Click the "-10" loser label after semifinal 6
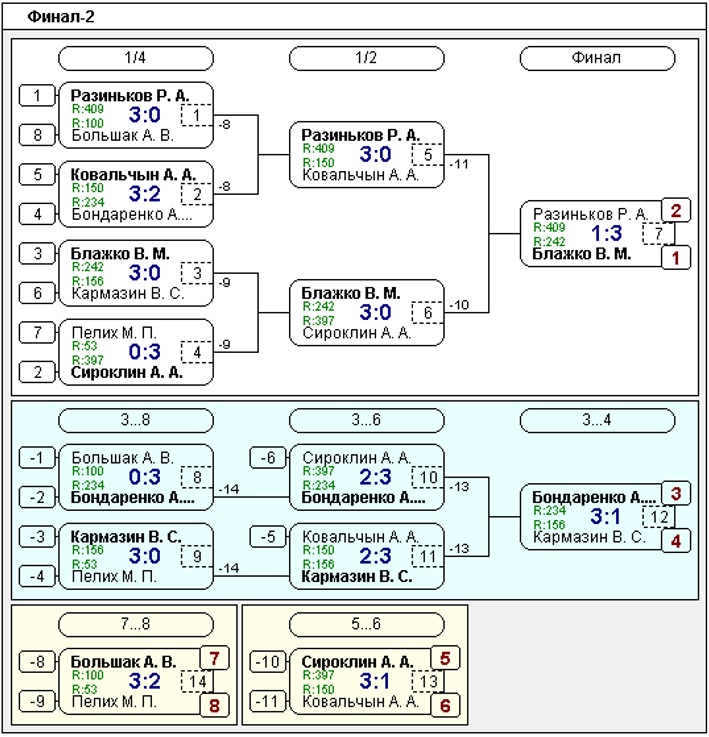Viewport: 709px width, 737px height. 459,305
